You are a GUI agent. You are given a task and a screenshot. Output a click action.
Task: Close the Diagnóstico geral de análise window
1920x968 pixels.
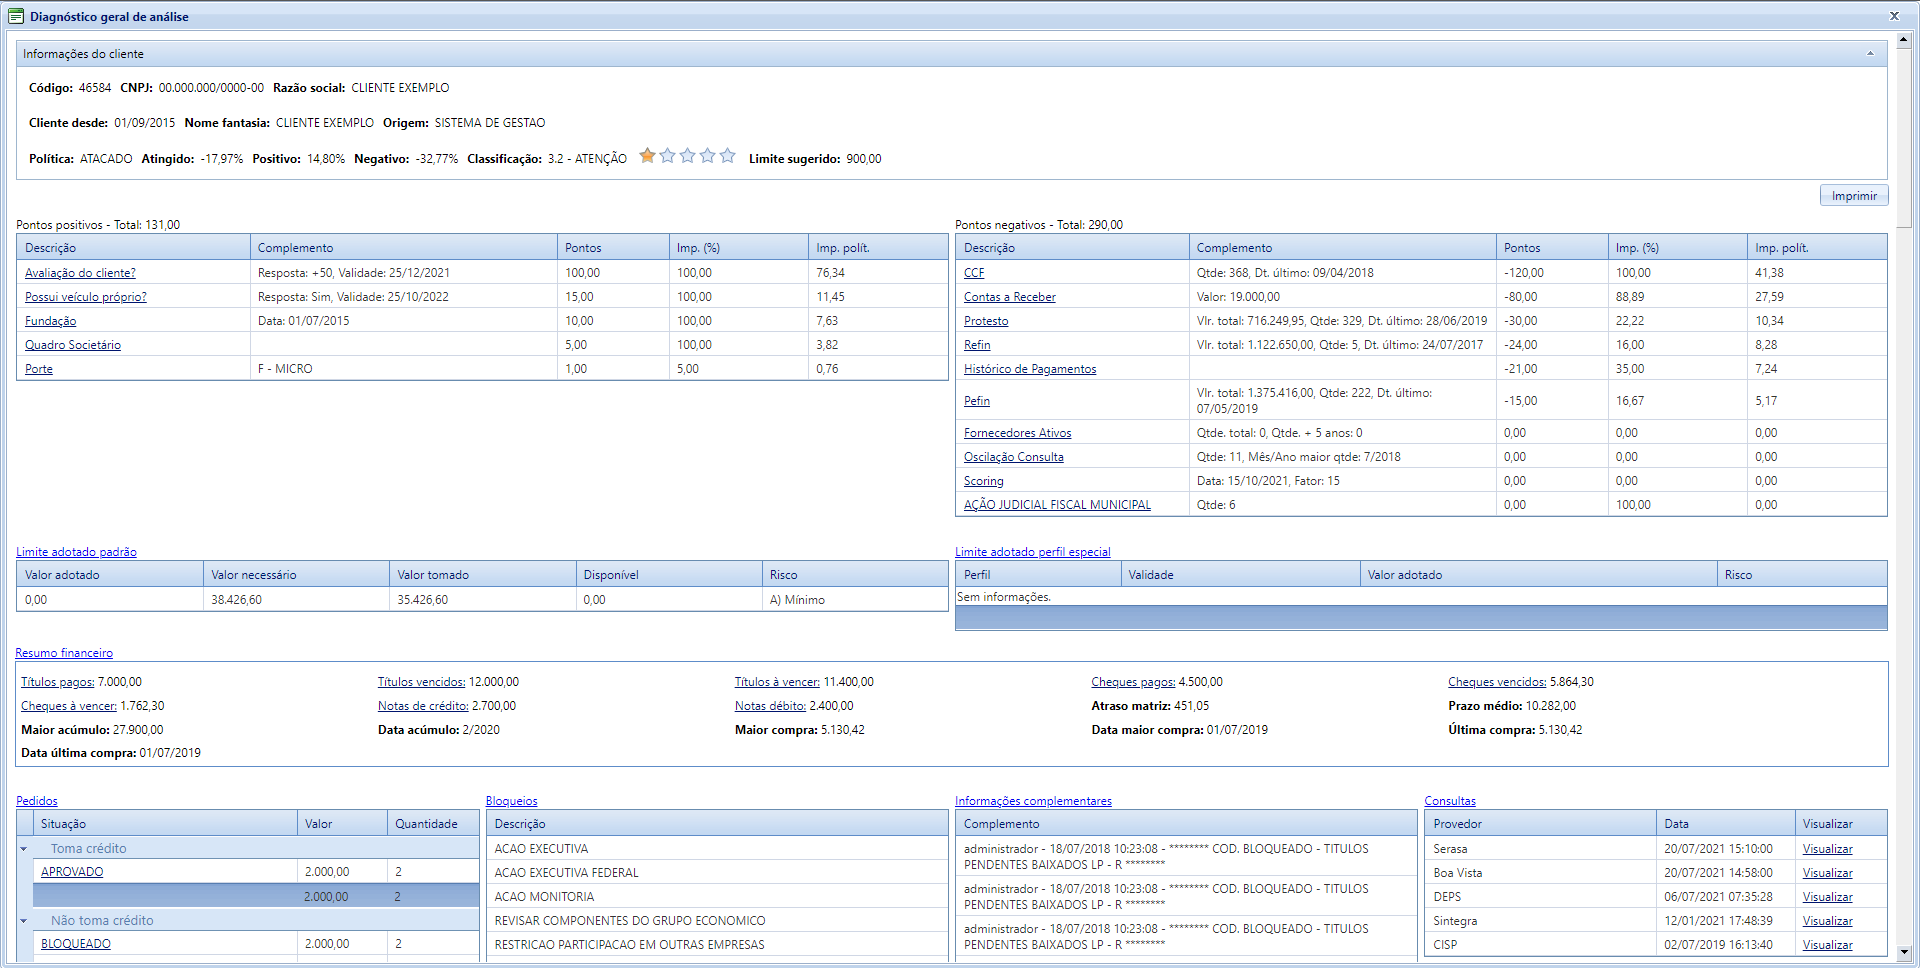click(1894, 16)
